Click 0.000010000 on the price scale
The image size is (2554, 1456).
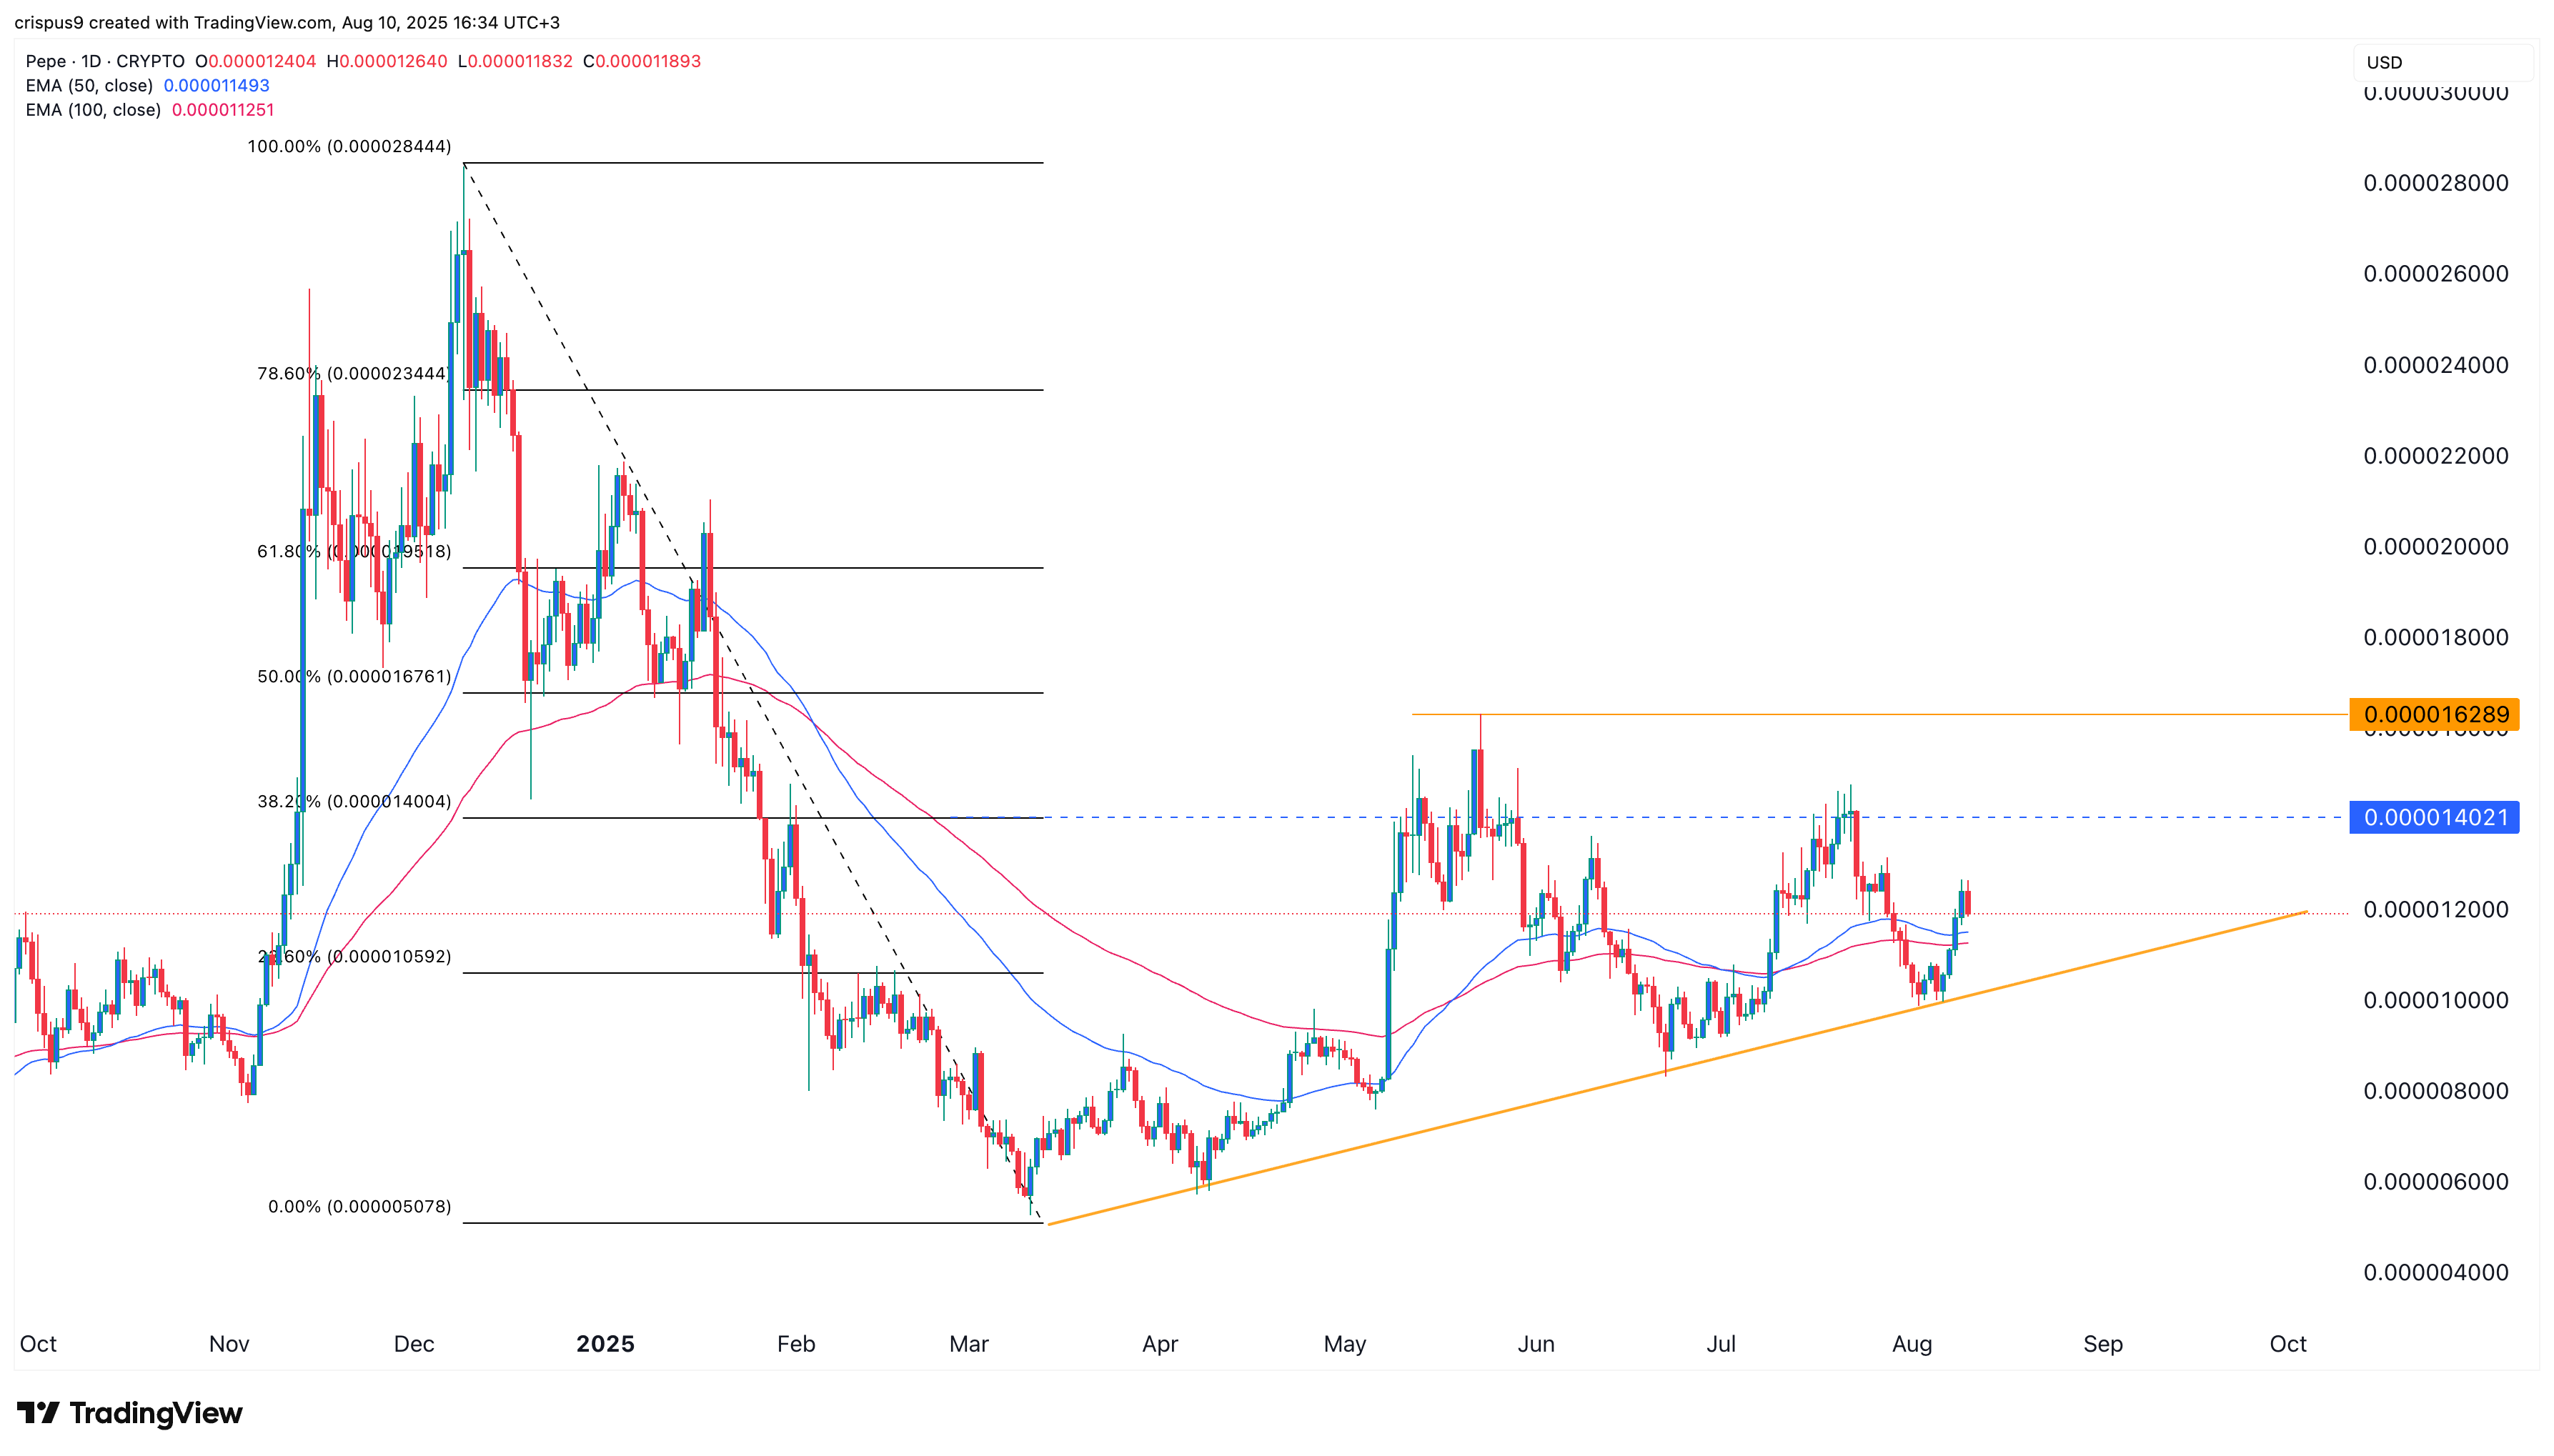tap(2435, 1001)
